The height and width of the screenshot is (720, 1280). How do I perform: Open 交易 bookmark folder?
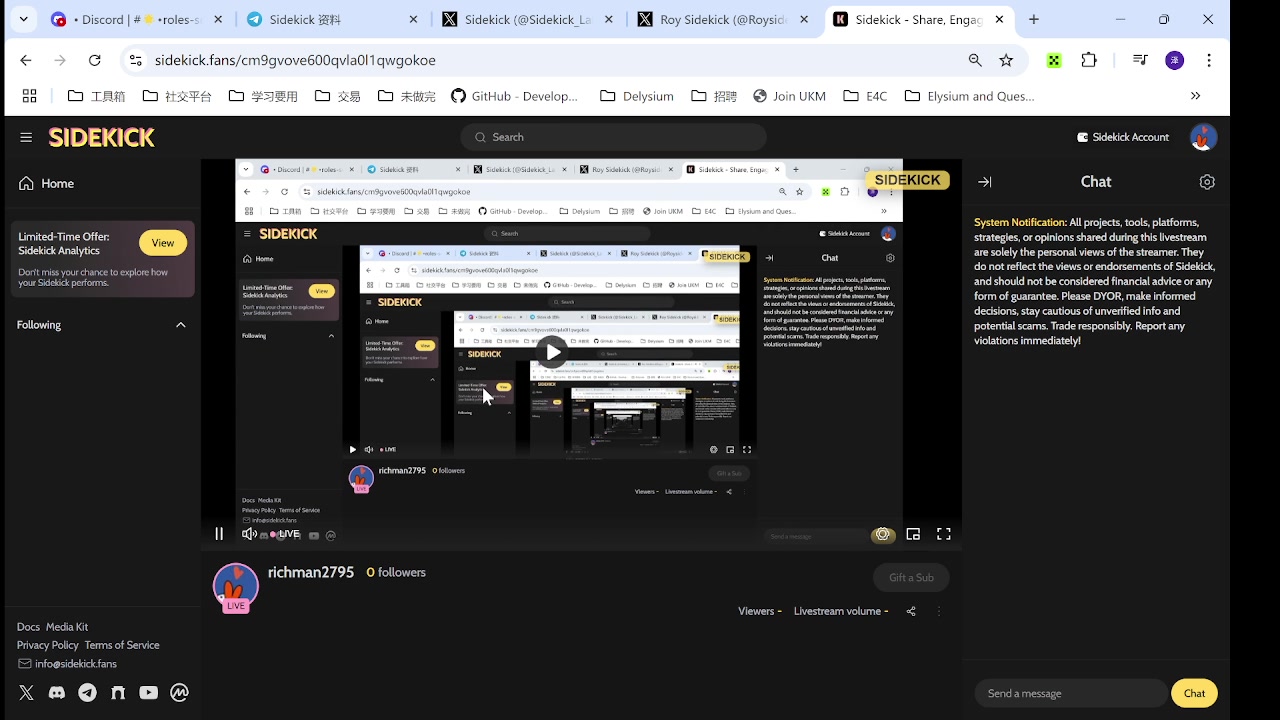(337, 96)
